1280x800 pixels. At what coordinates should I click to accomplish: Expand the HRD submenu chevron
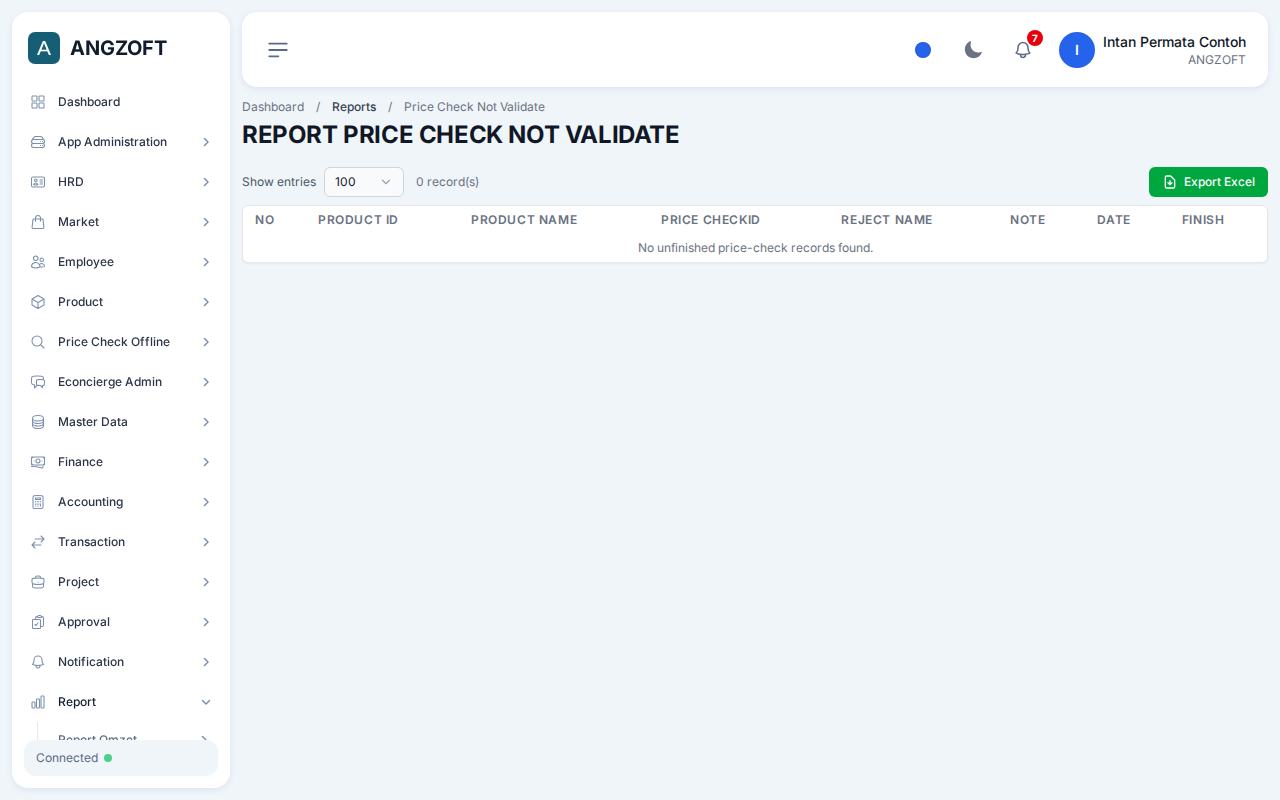pos(206,182)
